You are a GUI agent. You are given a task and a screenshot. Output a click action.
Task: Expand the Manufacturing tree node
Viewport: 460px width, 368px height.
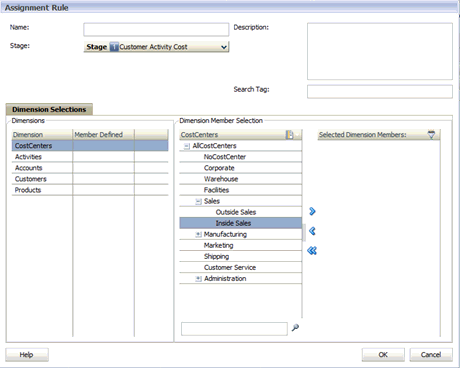pyautogui.click(x=198, y=234)
